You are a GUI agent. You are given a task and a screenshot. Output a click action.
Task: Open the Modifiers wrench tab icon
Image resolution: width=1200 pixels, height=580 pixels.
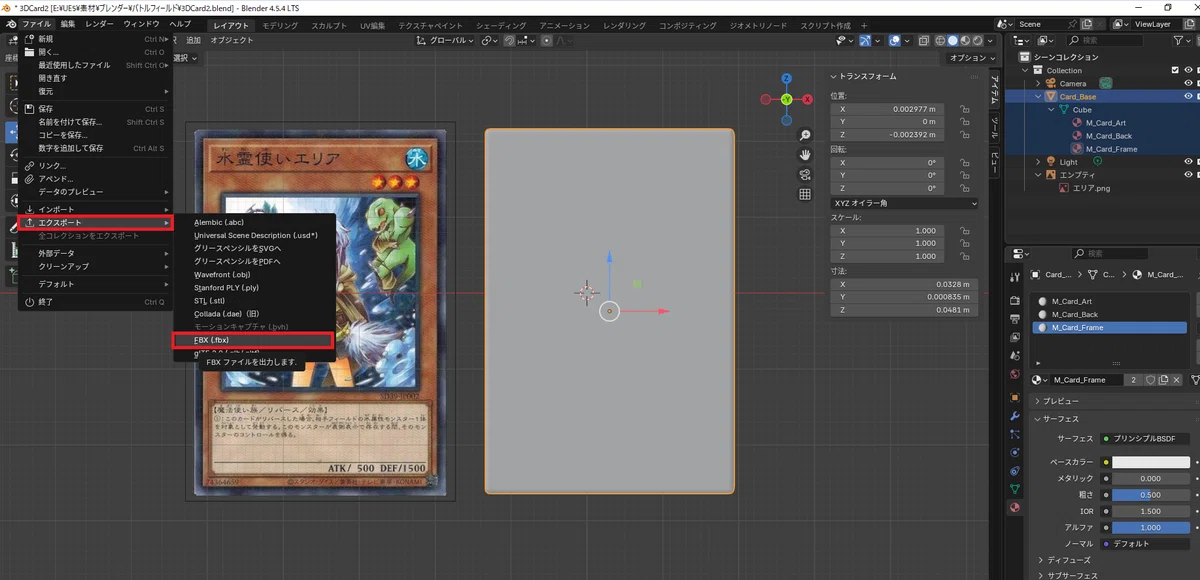click(1014, 415)
